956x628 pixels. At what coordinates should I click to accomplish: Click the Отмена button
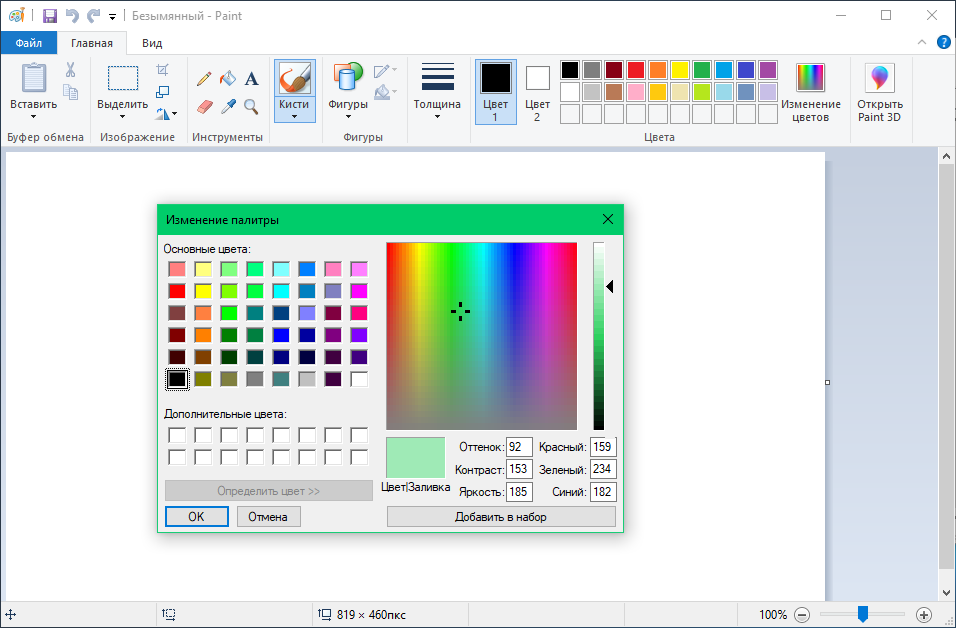[268, 516]
